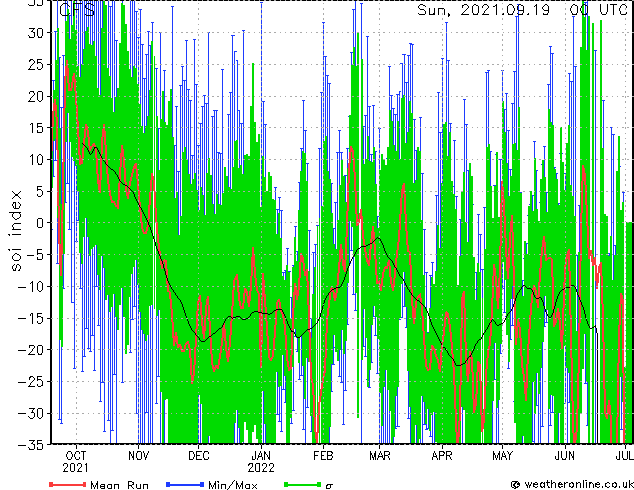
Task: Click the '-25' y-axis tick value
Action: point(31,381)
